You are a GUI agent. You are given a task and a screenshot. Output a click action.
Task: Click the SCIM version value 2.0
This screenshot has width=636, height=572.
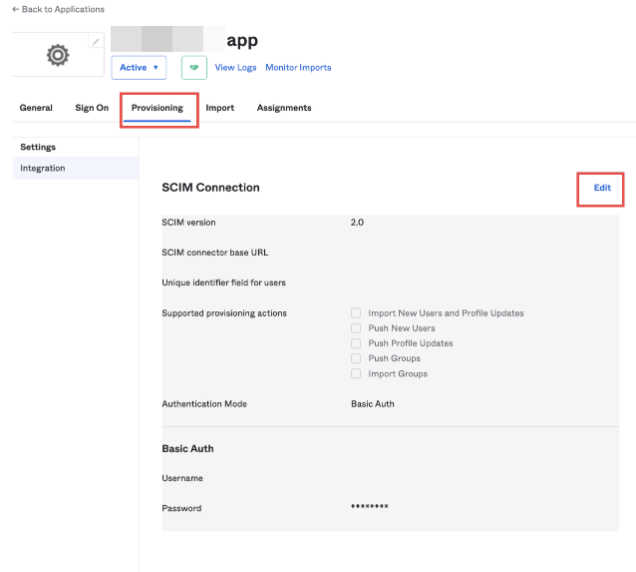point(357,222)
